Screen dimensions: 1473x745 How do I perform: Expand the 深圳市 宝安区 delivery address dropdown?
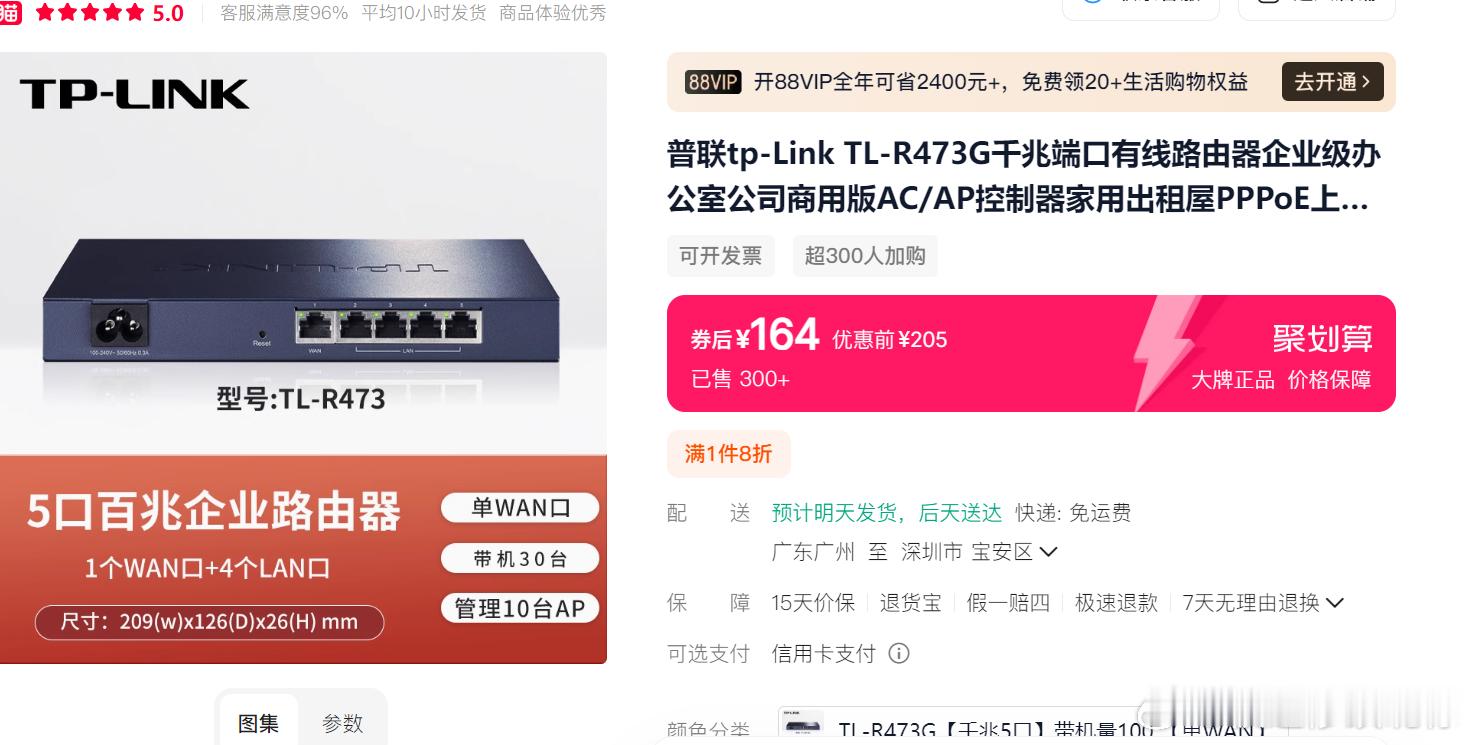[1049, 552]
